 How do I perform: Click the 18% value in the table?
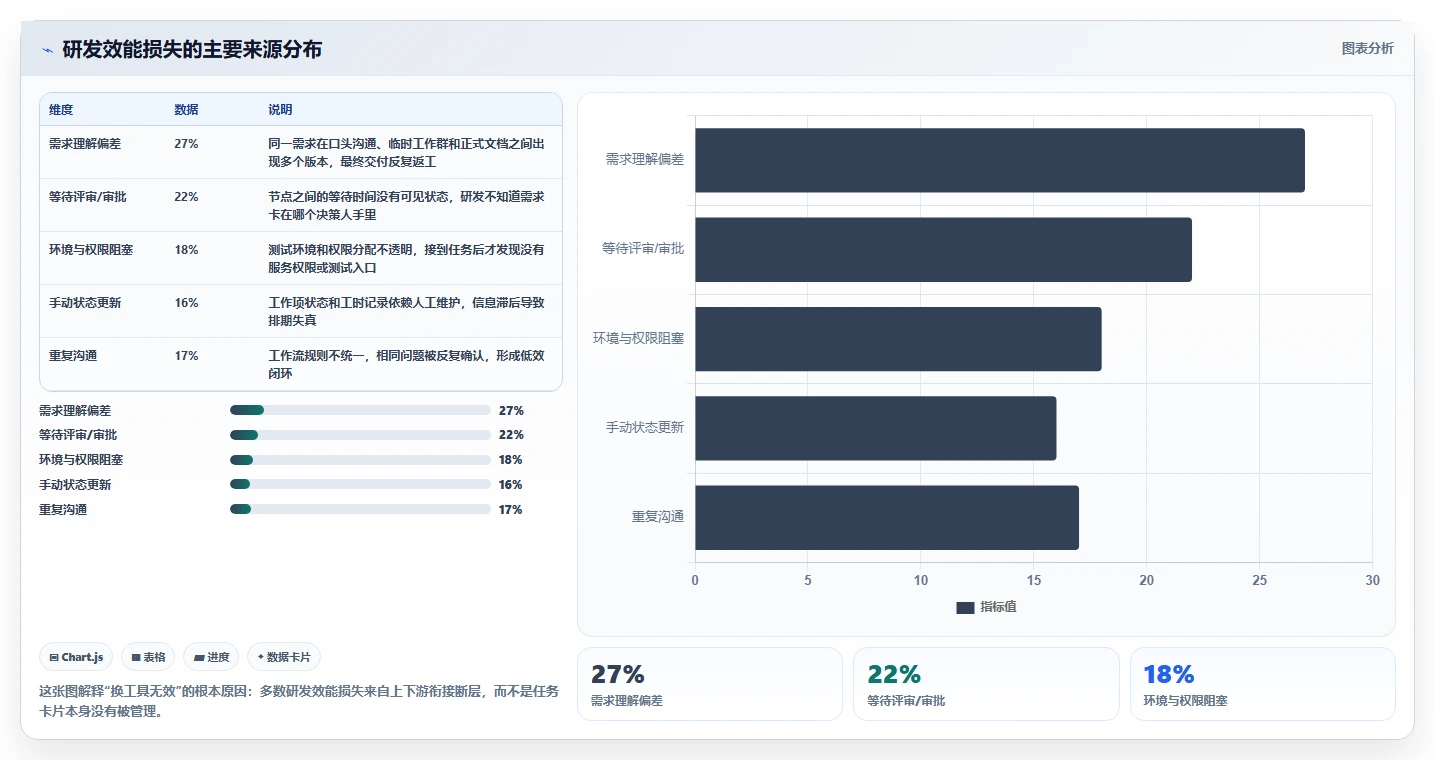(186, 250)
